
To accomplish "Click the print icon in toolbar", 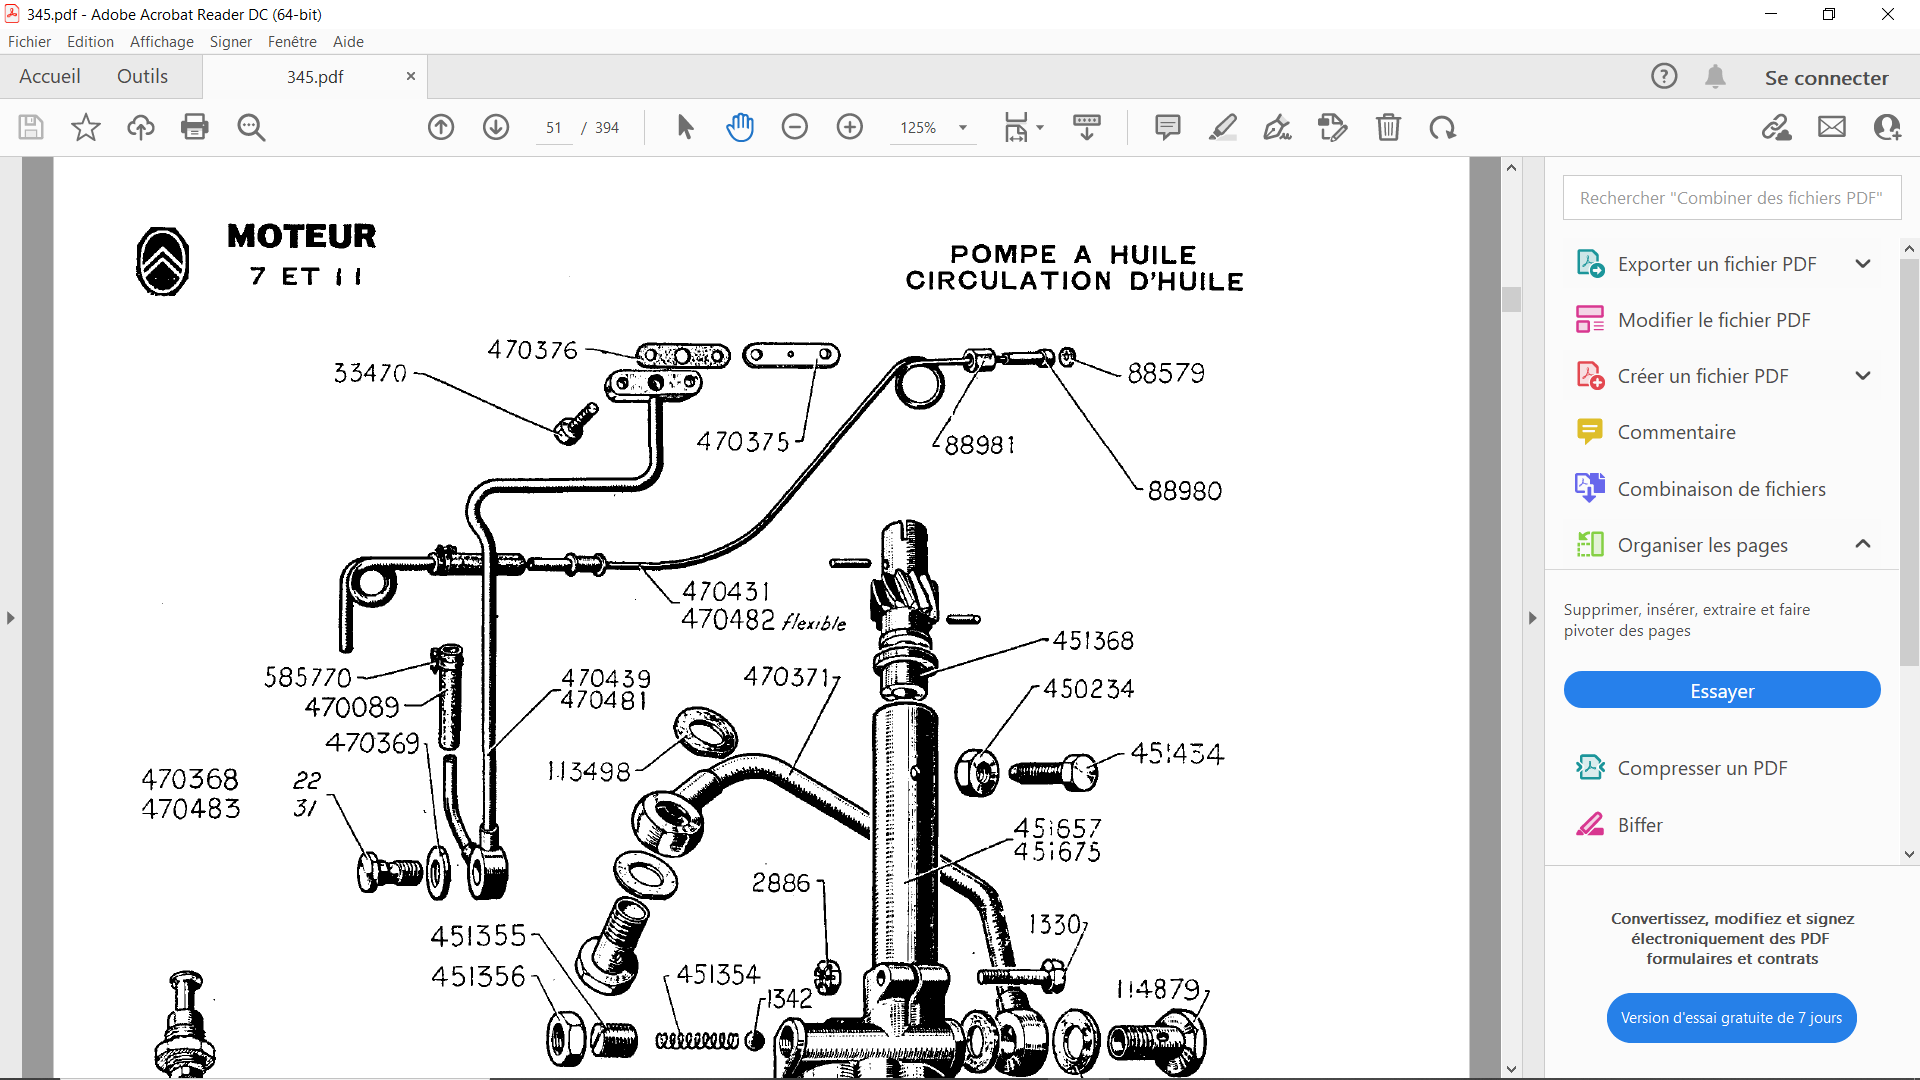I will (x=195, y=127).
